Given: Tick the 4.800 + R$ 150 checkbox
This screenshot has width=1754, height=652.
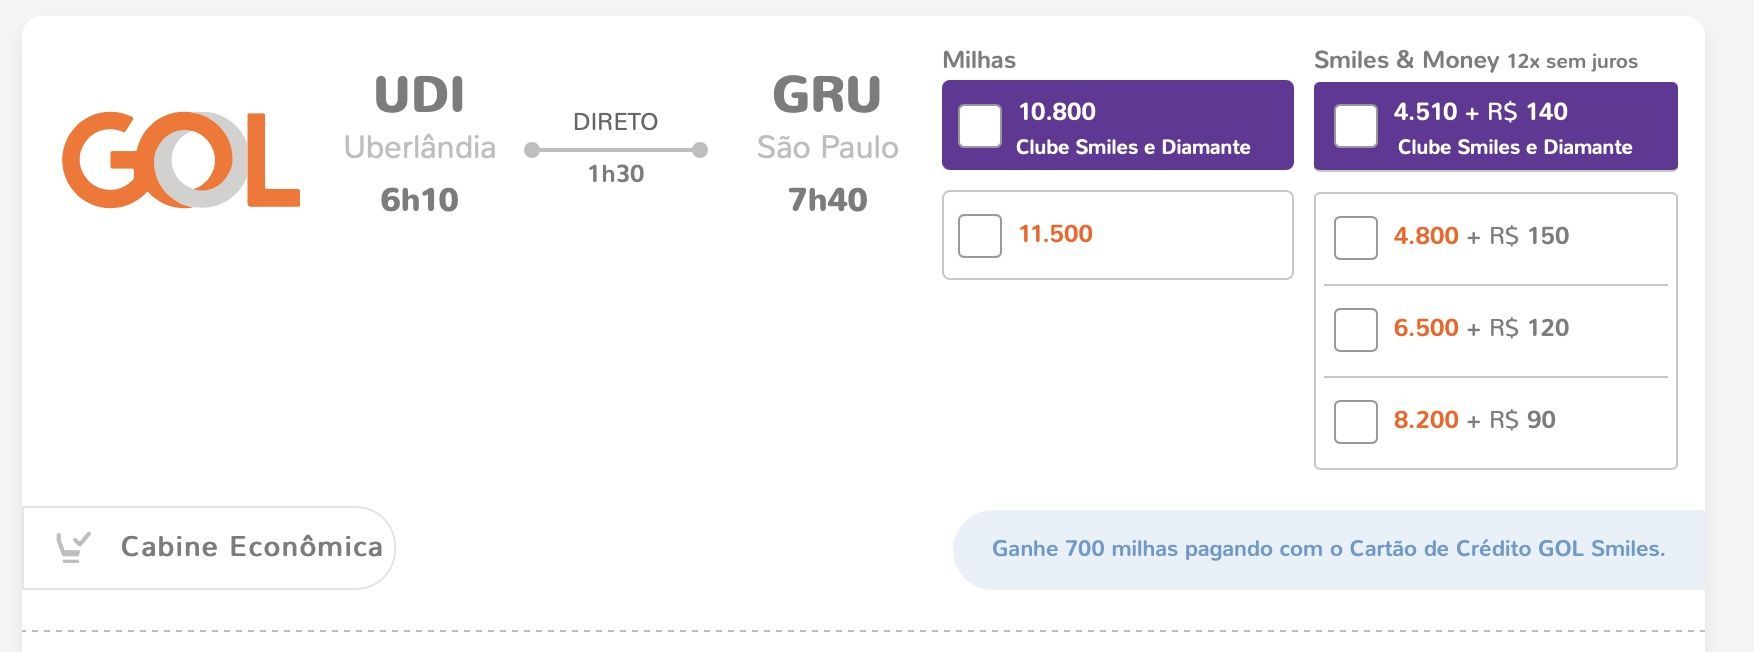Looking at the screenshot, I should coord(1356,238).
